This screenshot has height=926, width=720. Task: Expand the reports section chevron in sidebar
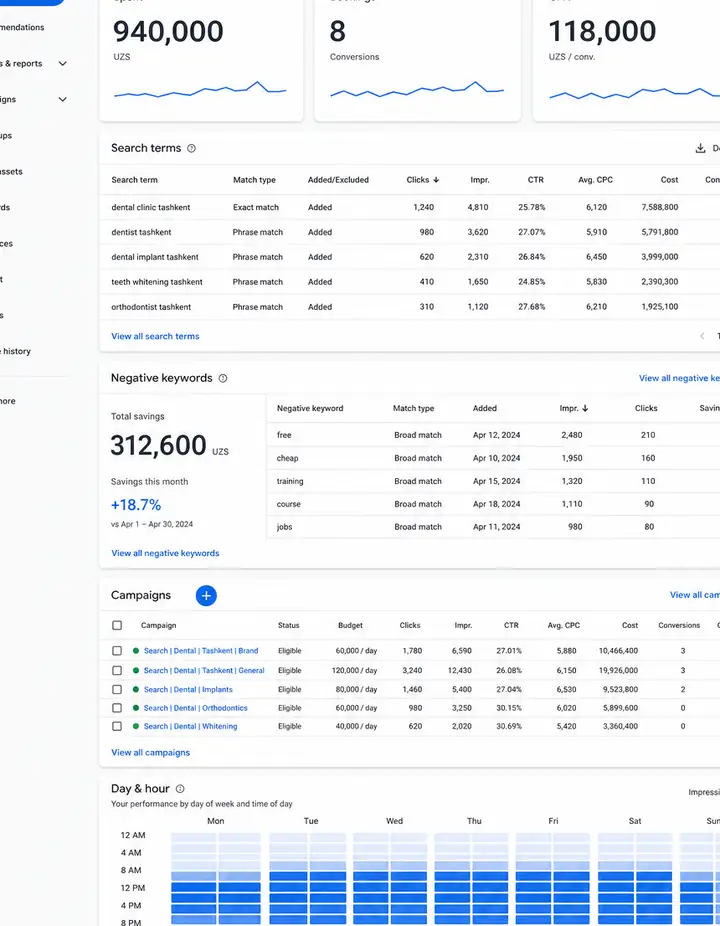click(x=63, y=63)
